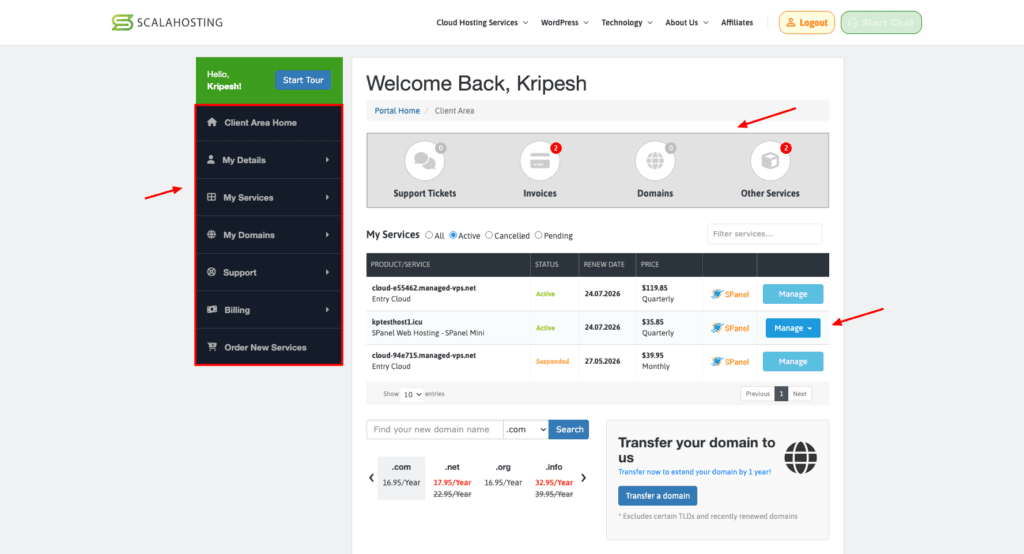Expand Cloud Hosting Services menu
The width and height of the screenshot is (1024, 554).
pyautogui.click(x=482, y=22)
